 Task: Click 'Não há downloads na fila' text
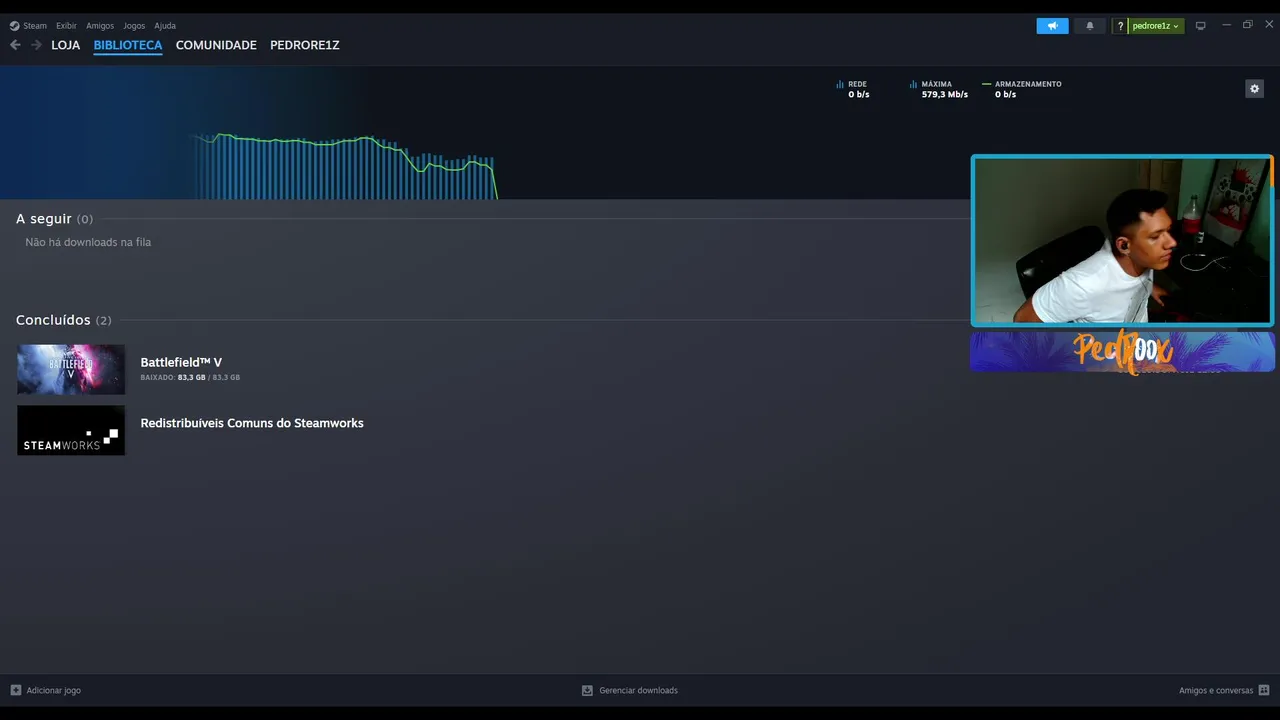(88, 242)
